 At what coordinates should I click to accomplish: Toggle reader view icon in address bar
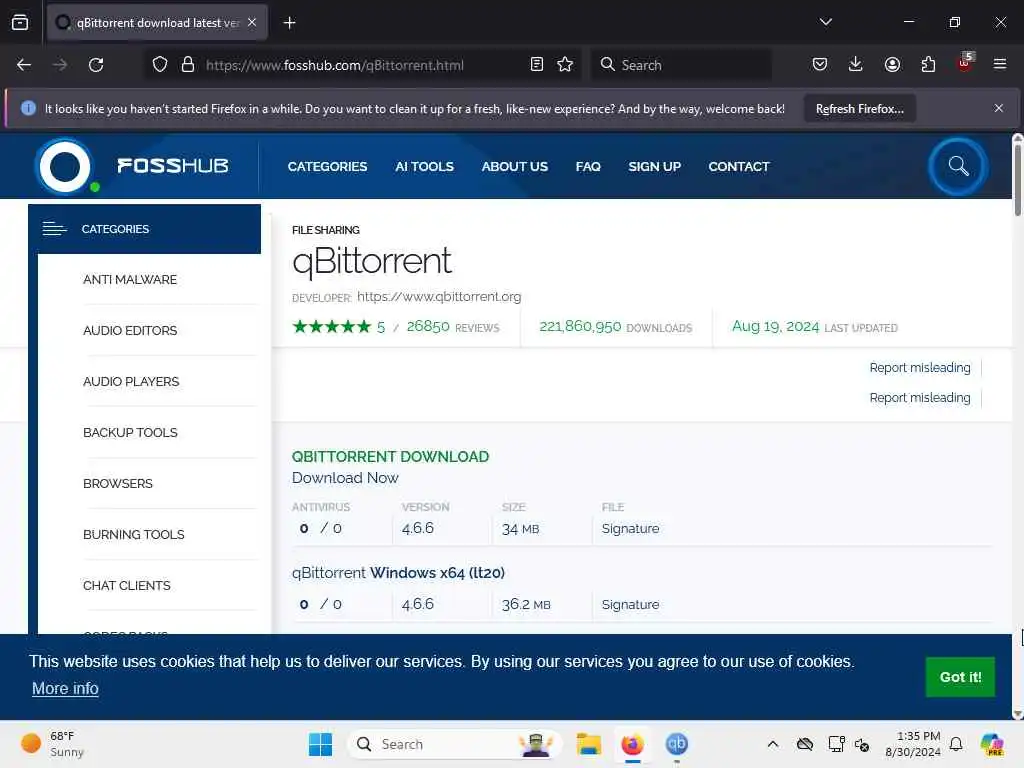pos(537,65)
